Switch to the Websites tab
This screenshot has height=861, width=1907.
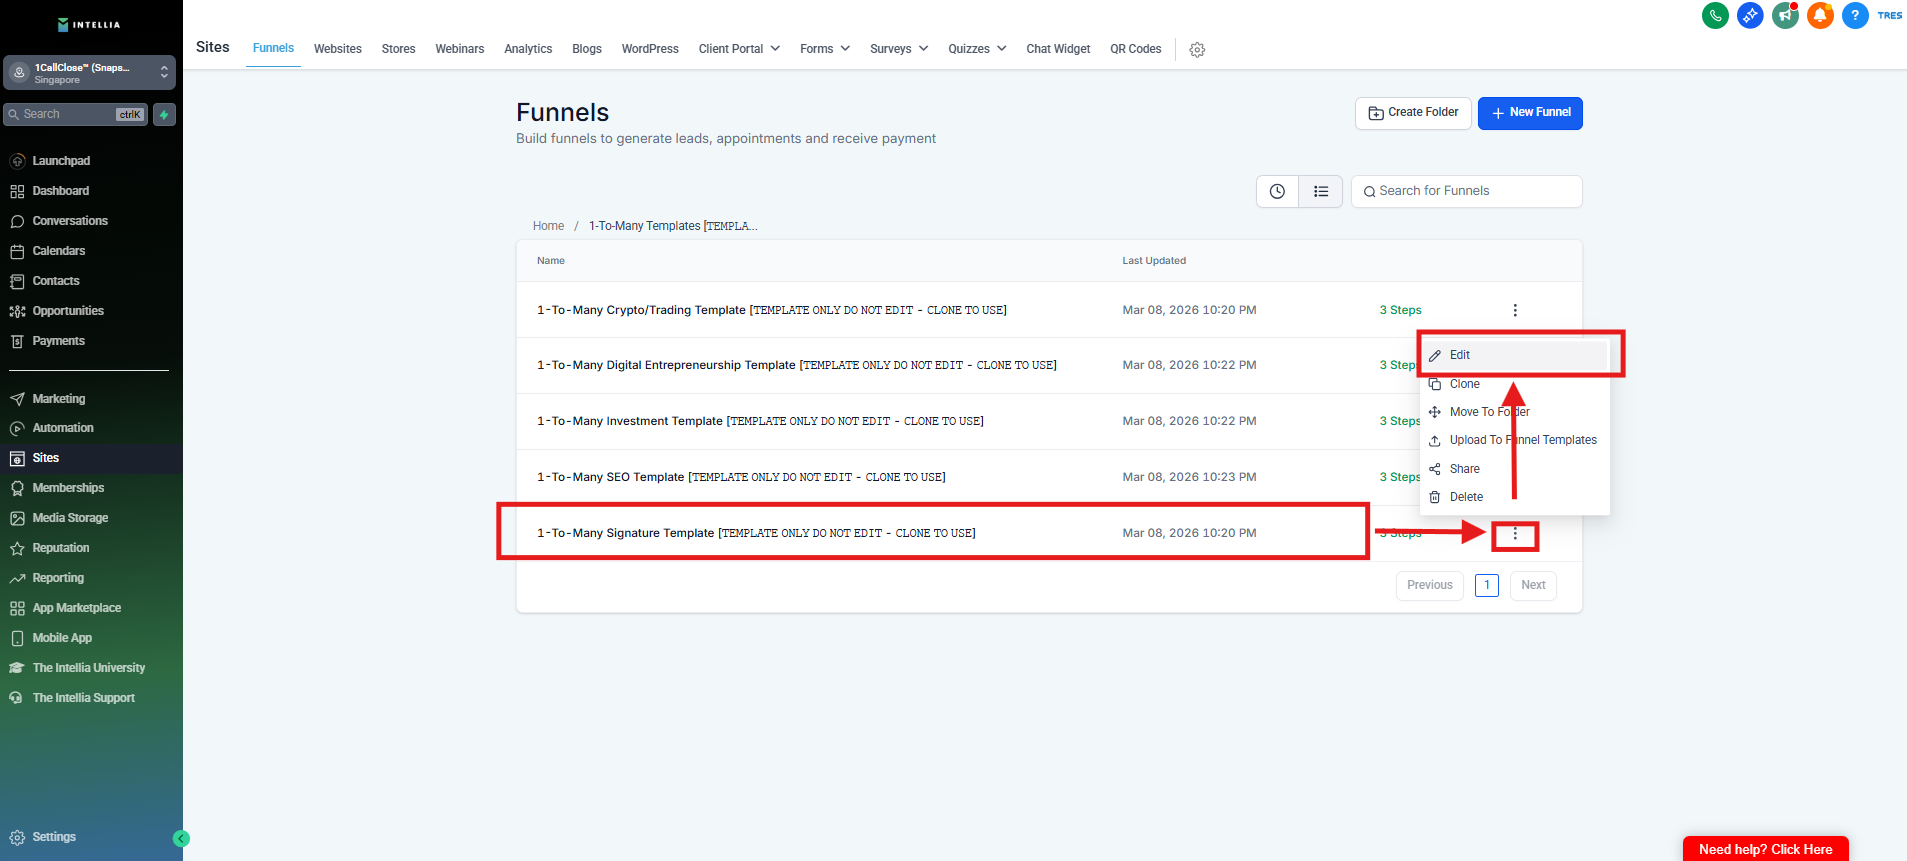(338, 49)
